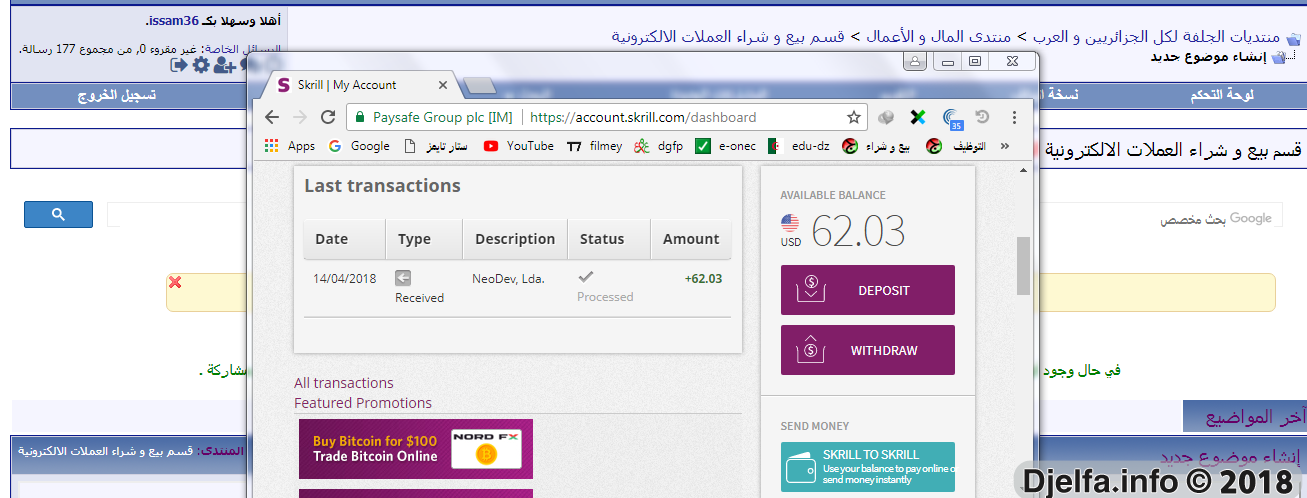Click the Skrill page scroll-up arrow
Viewport: 1307px width, 498px height.
pos(1023,171)
